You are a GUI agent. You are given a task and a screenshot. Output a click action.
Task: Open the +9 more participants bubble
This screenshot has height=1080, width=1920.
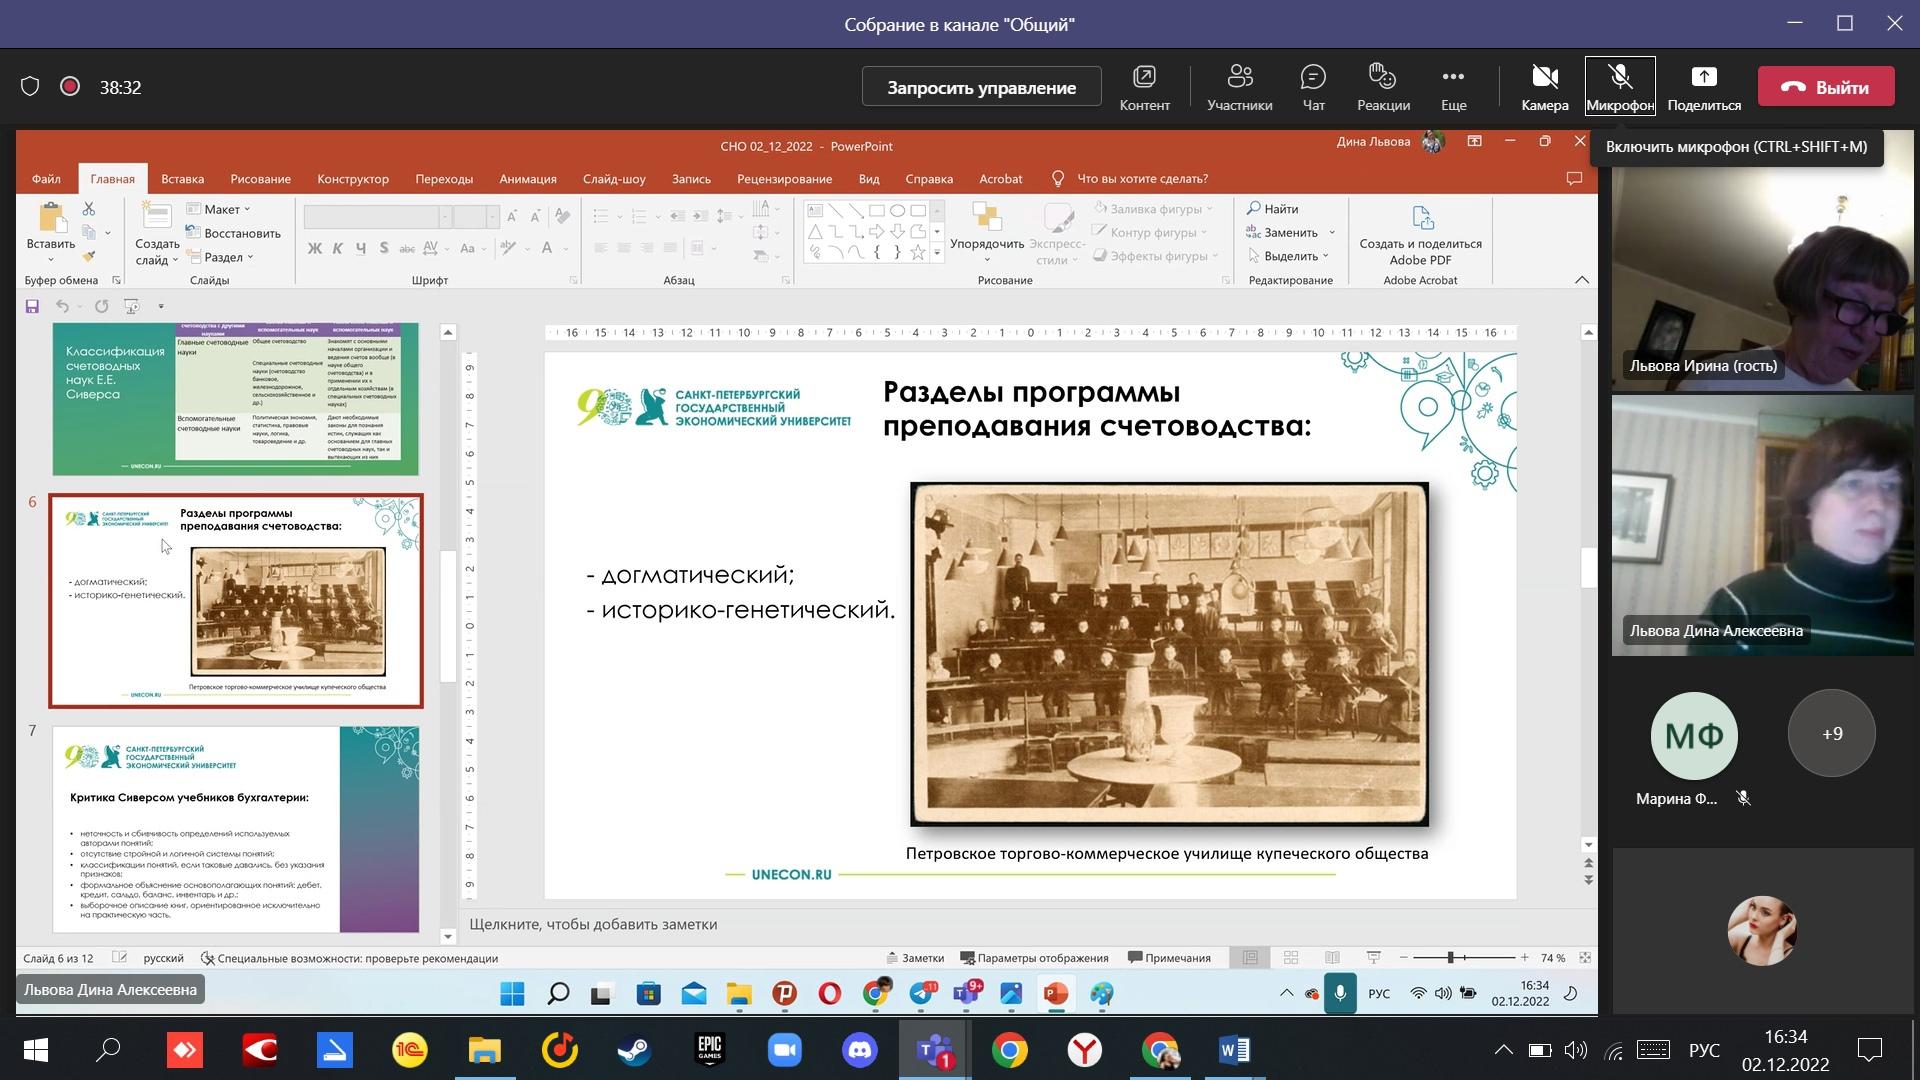tap(1831, 734)
